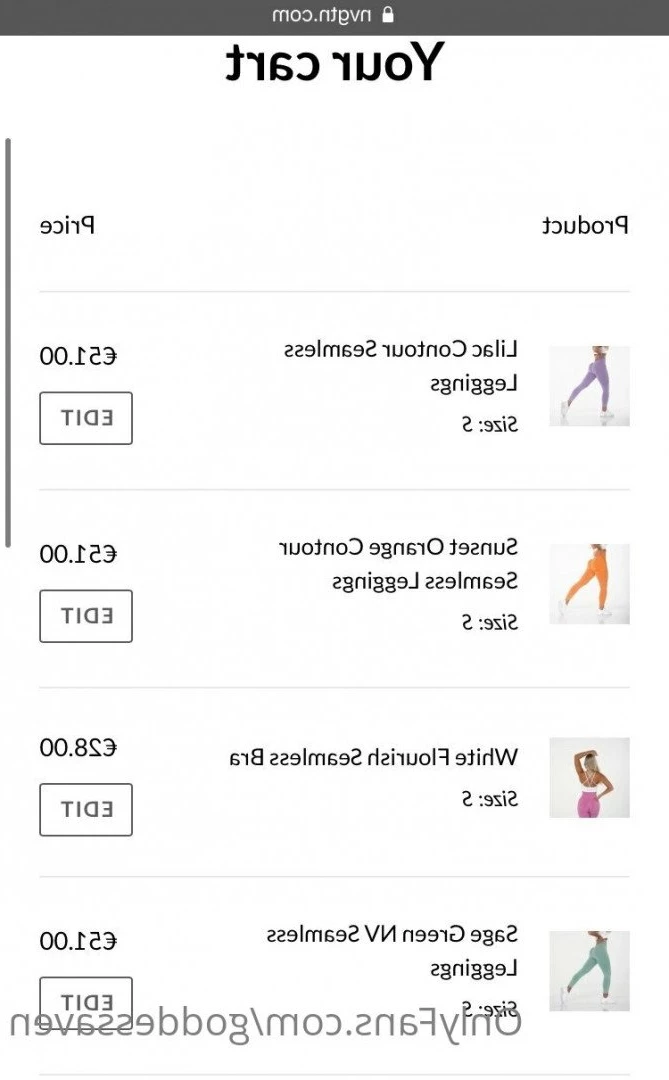Click the Product column header
The height and width of the screenshot is (1080, 669).
pyautogui.click(x=585, y=225)
